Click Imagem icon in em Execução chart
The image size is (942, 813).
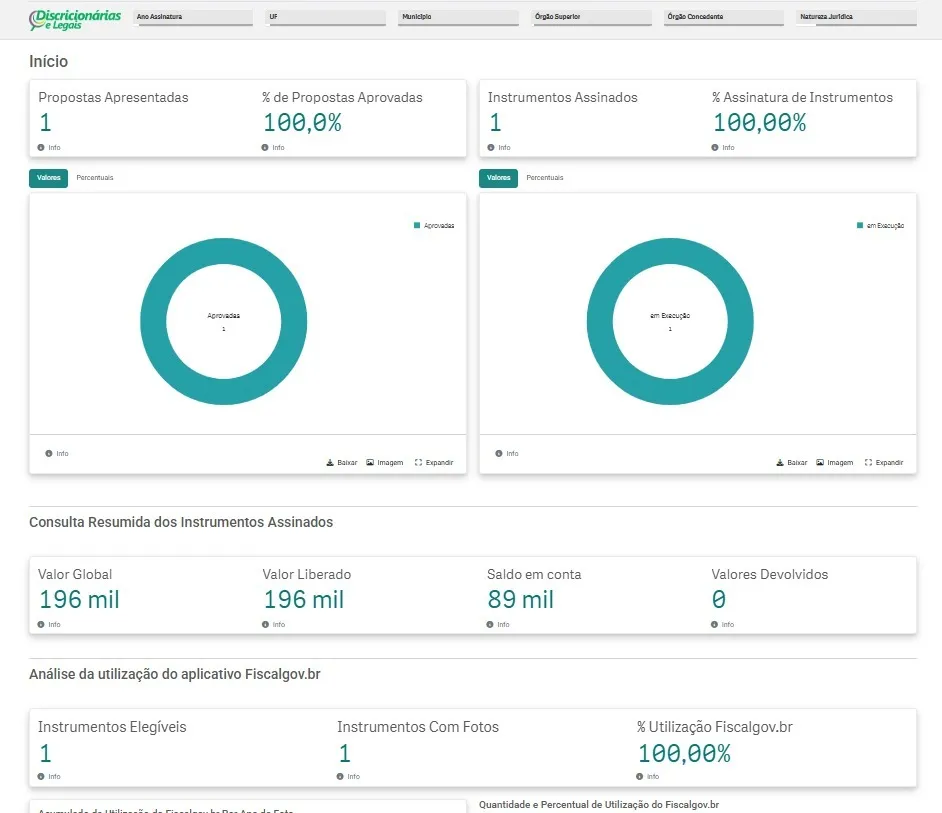[820, 463]
